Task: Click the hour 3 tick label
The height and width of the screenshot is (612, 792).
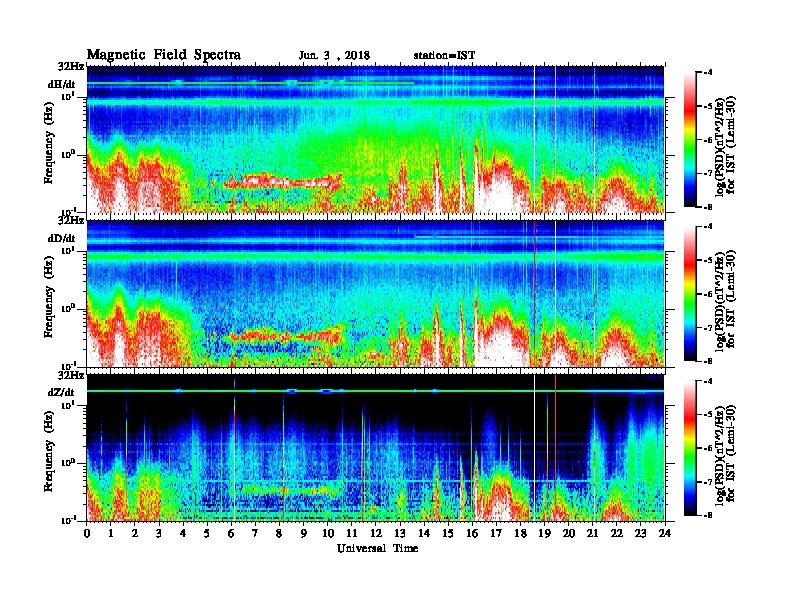Action: pyautogui.click(x=159, y=533)
